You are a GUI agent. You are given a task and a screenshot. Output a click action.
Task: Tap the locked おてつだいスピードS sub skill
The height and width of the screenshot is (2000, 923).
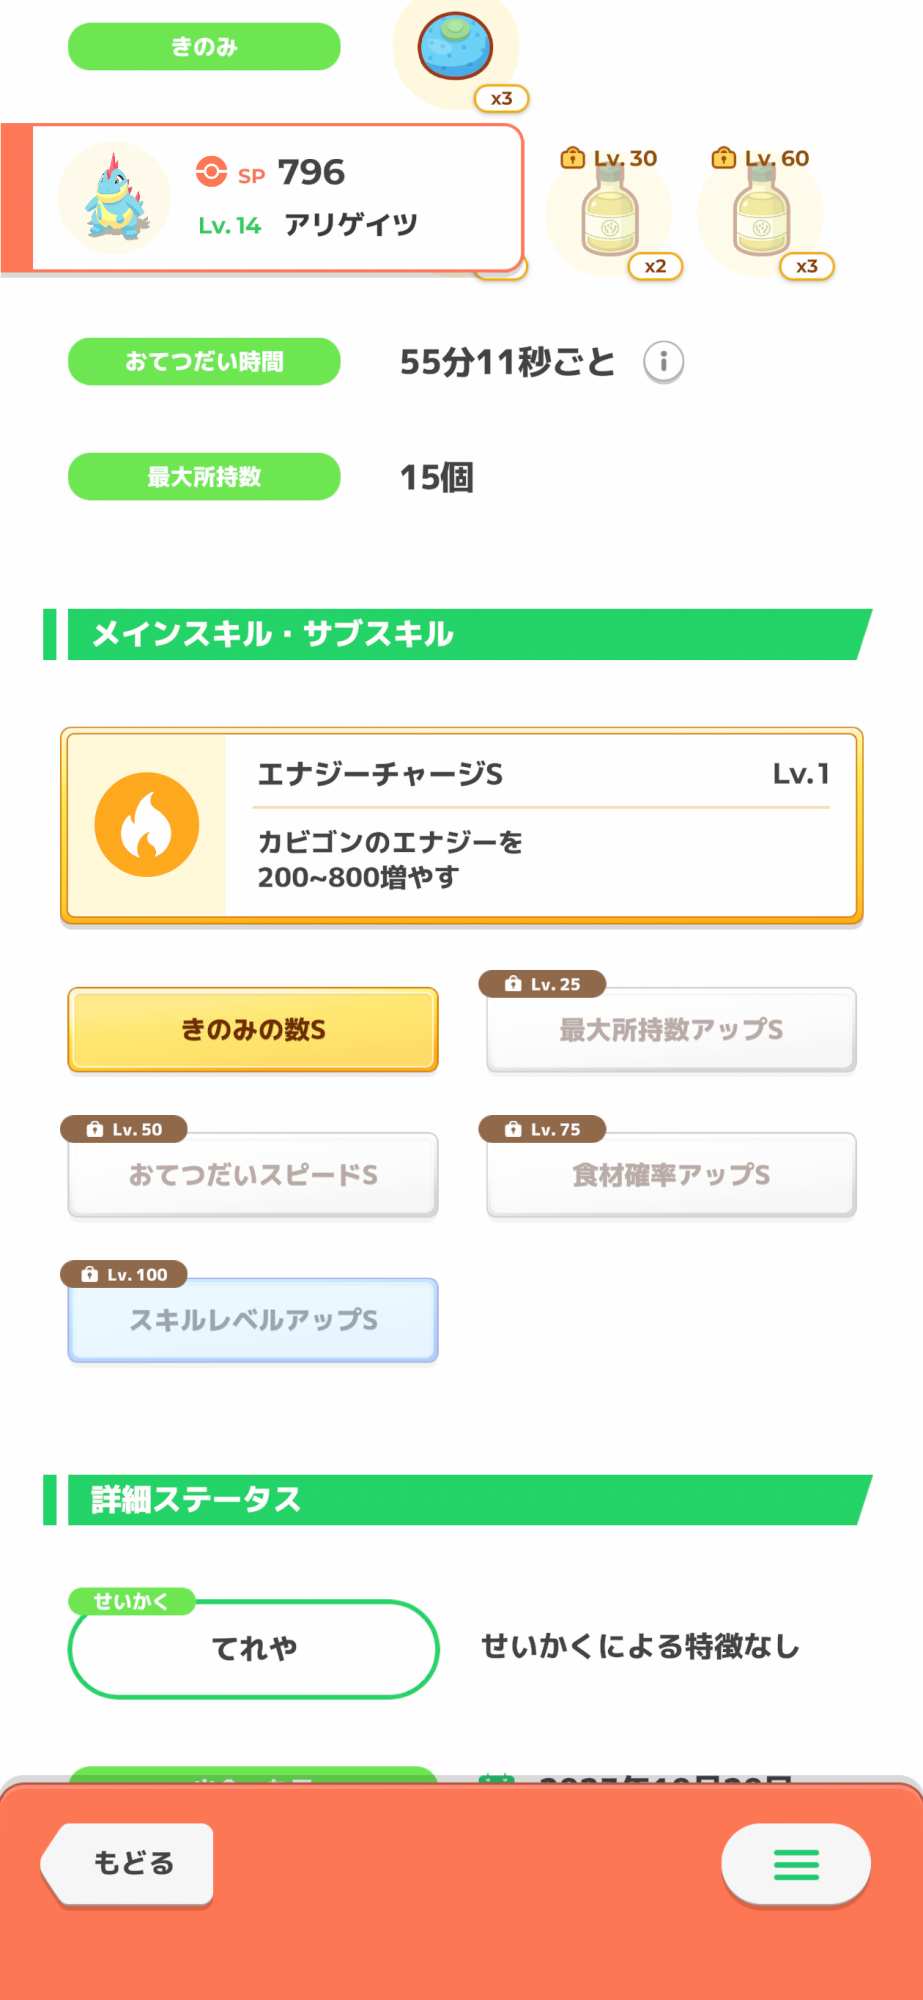pyautogui.click(x=253, y=1175)
